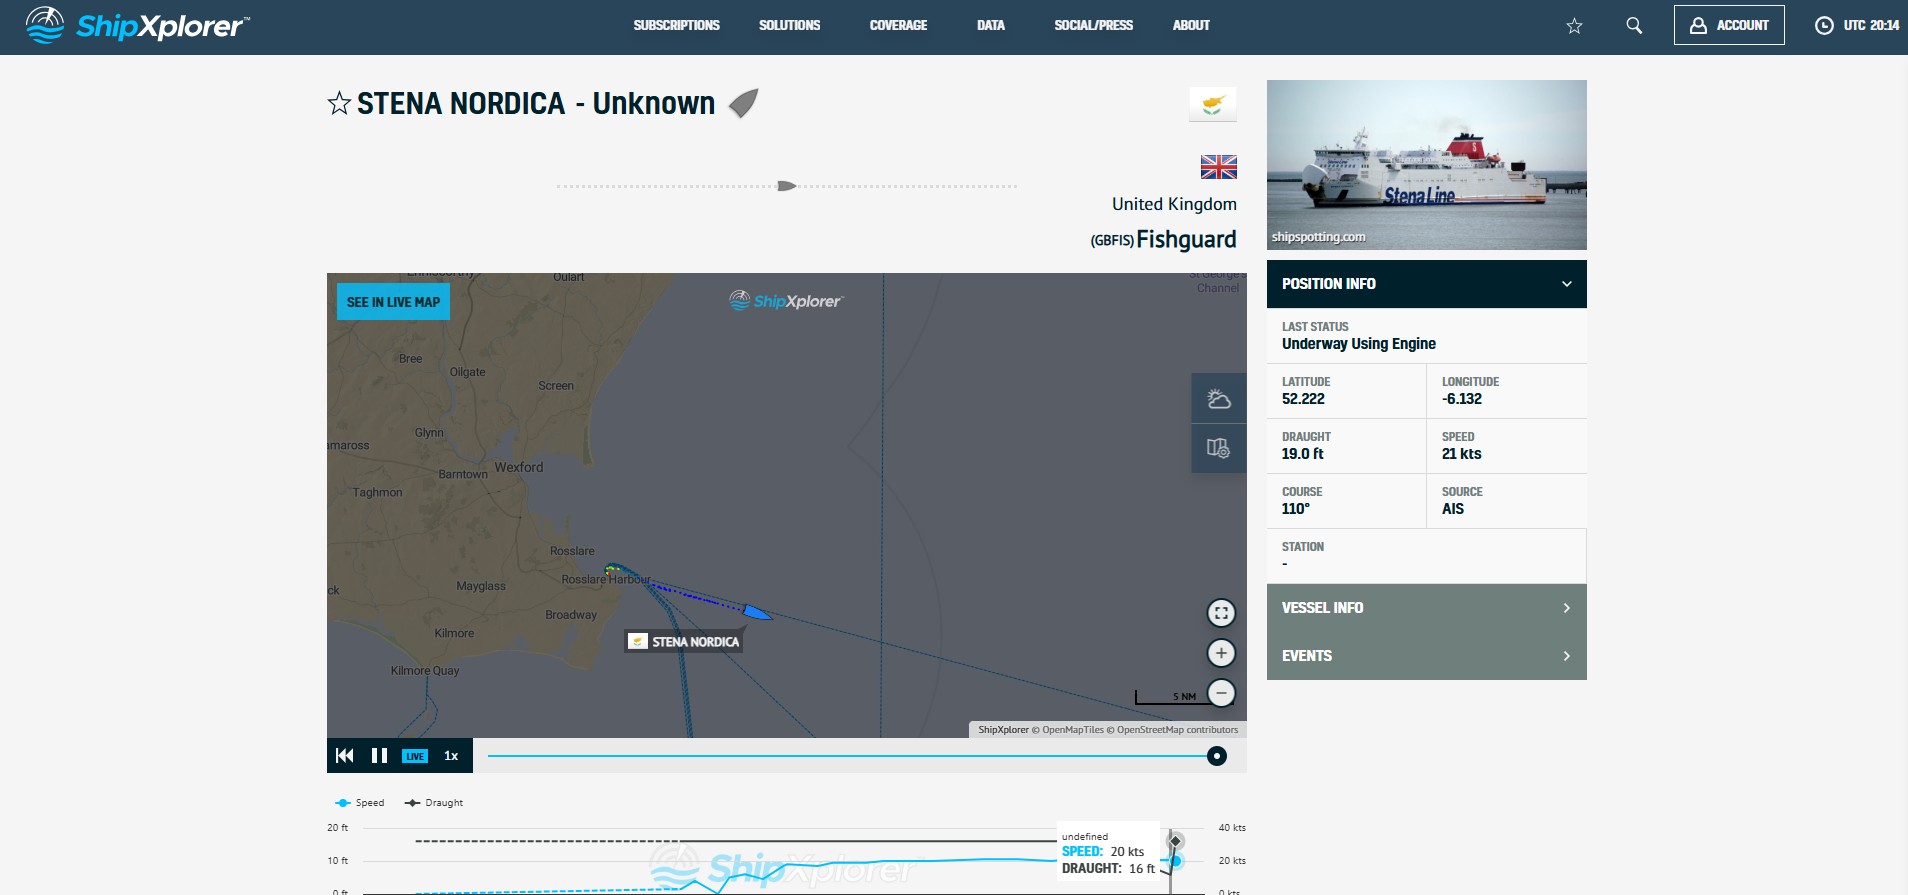
Task: Open the Stena Line ship photo
Action: coord(1426,165)
